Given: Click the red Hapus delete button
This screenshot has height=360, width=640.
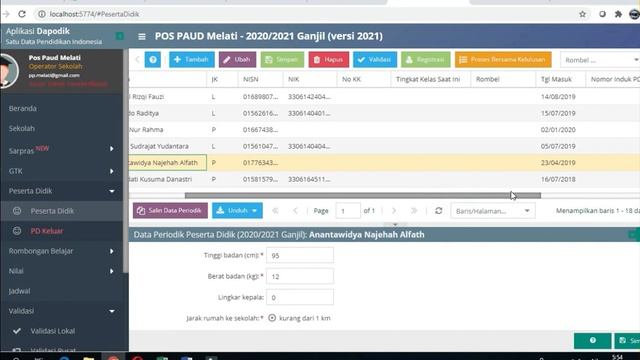Looking at the screenshot, I should [329, 60].
